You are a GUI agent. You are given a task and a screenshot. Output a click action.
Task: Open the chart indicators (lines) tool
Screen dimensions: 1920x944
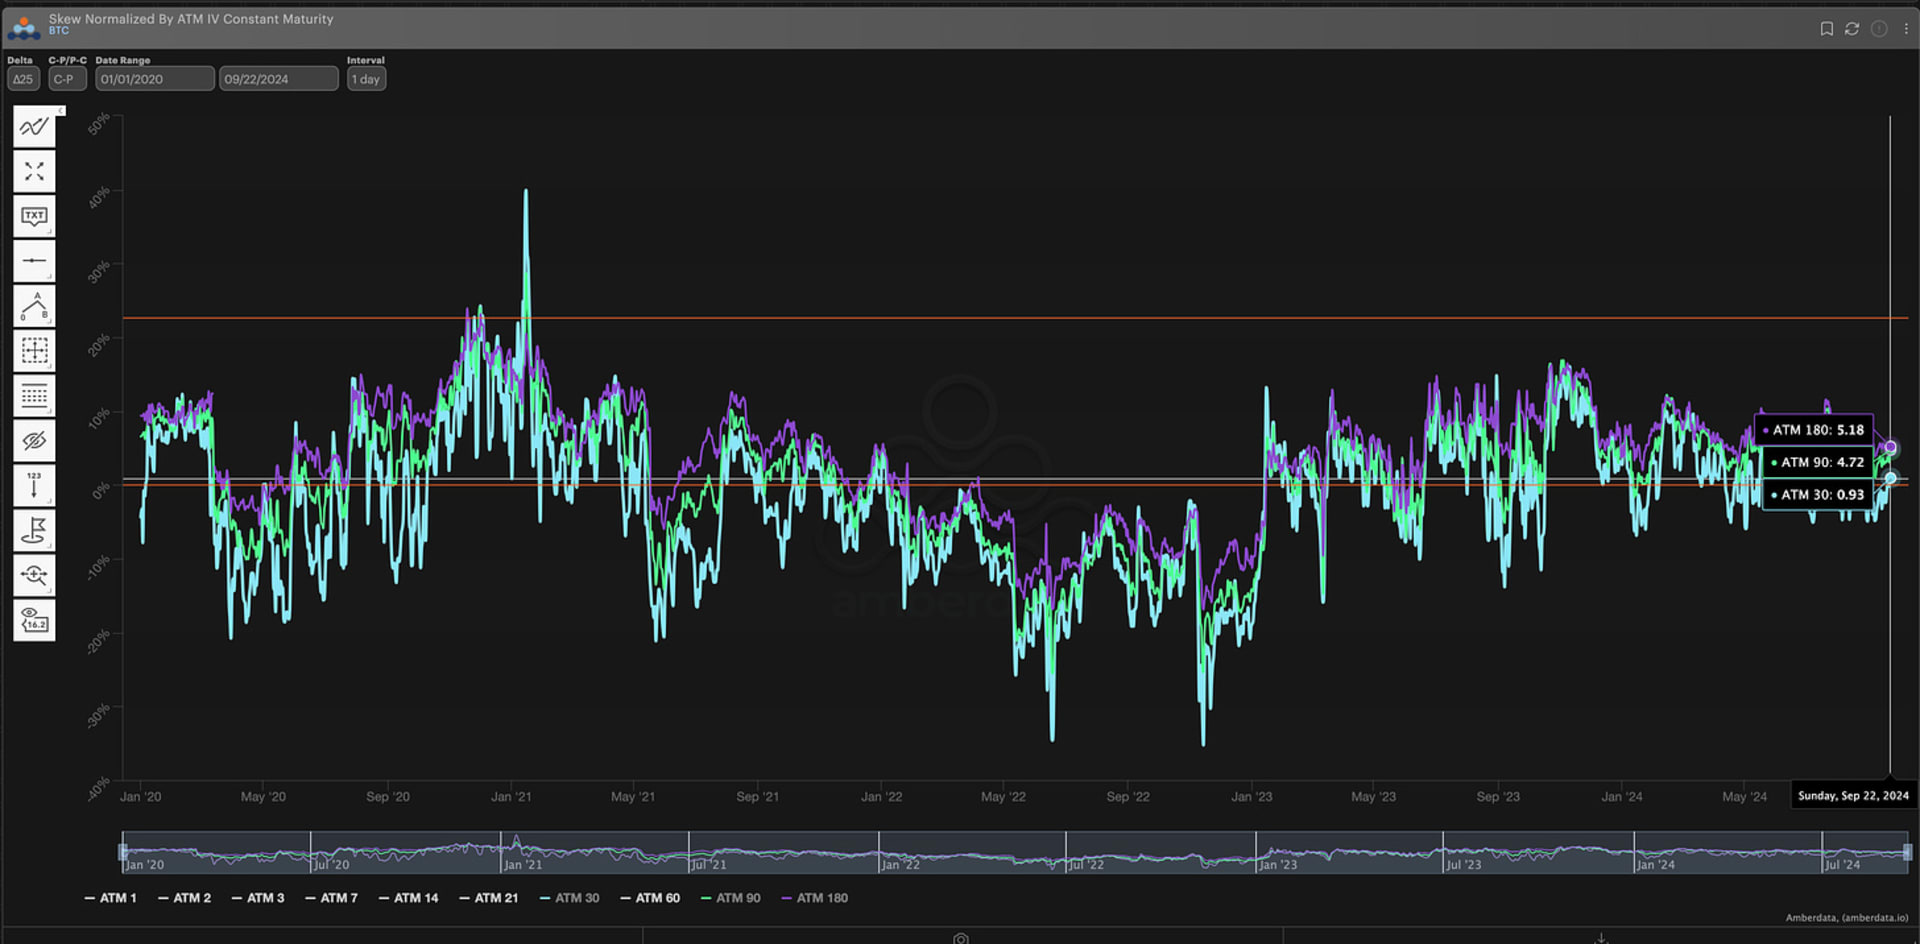point(34,127)
